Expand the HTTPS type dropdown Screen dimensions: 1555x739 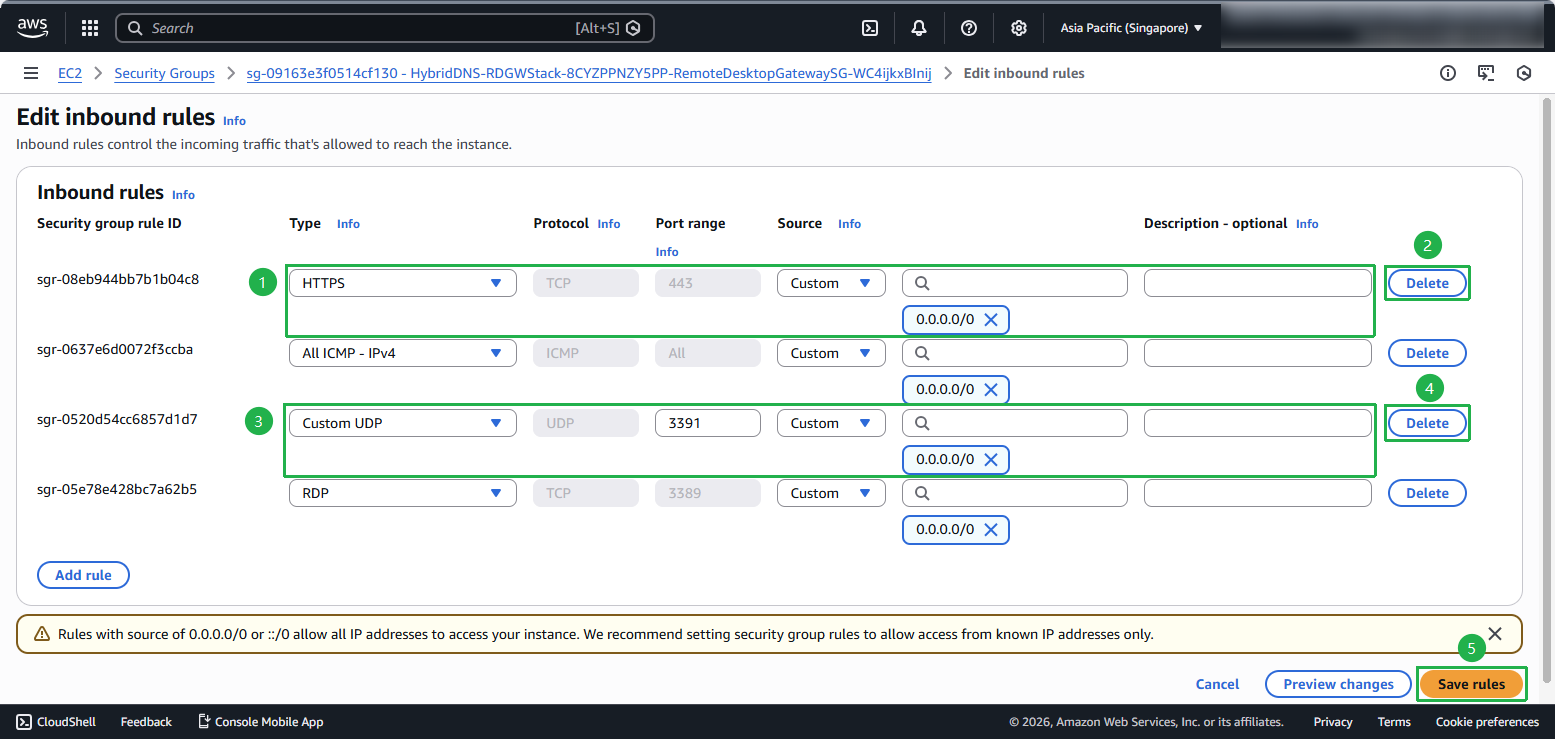tap(402, 283)
